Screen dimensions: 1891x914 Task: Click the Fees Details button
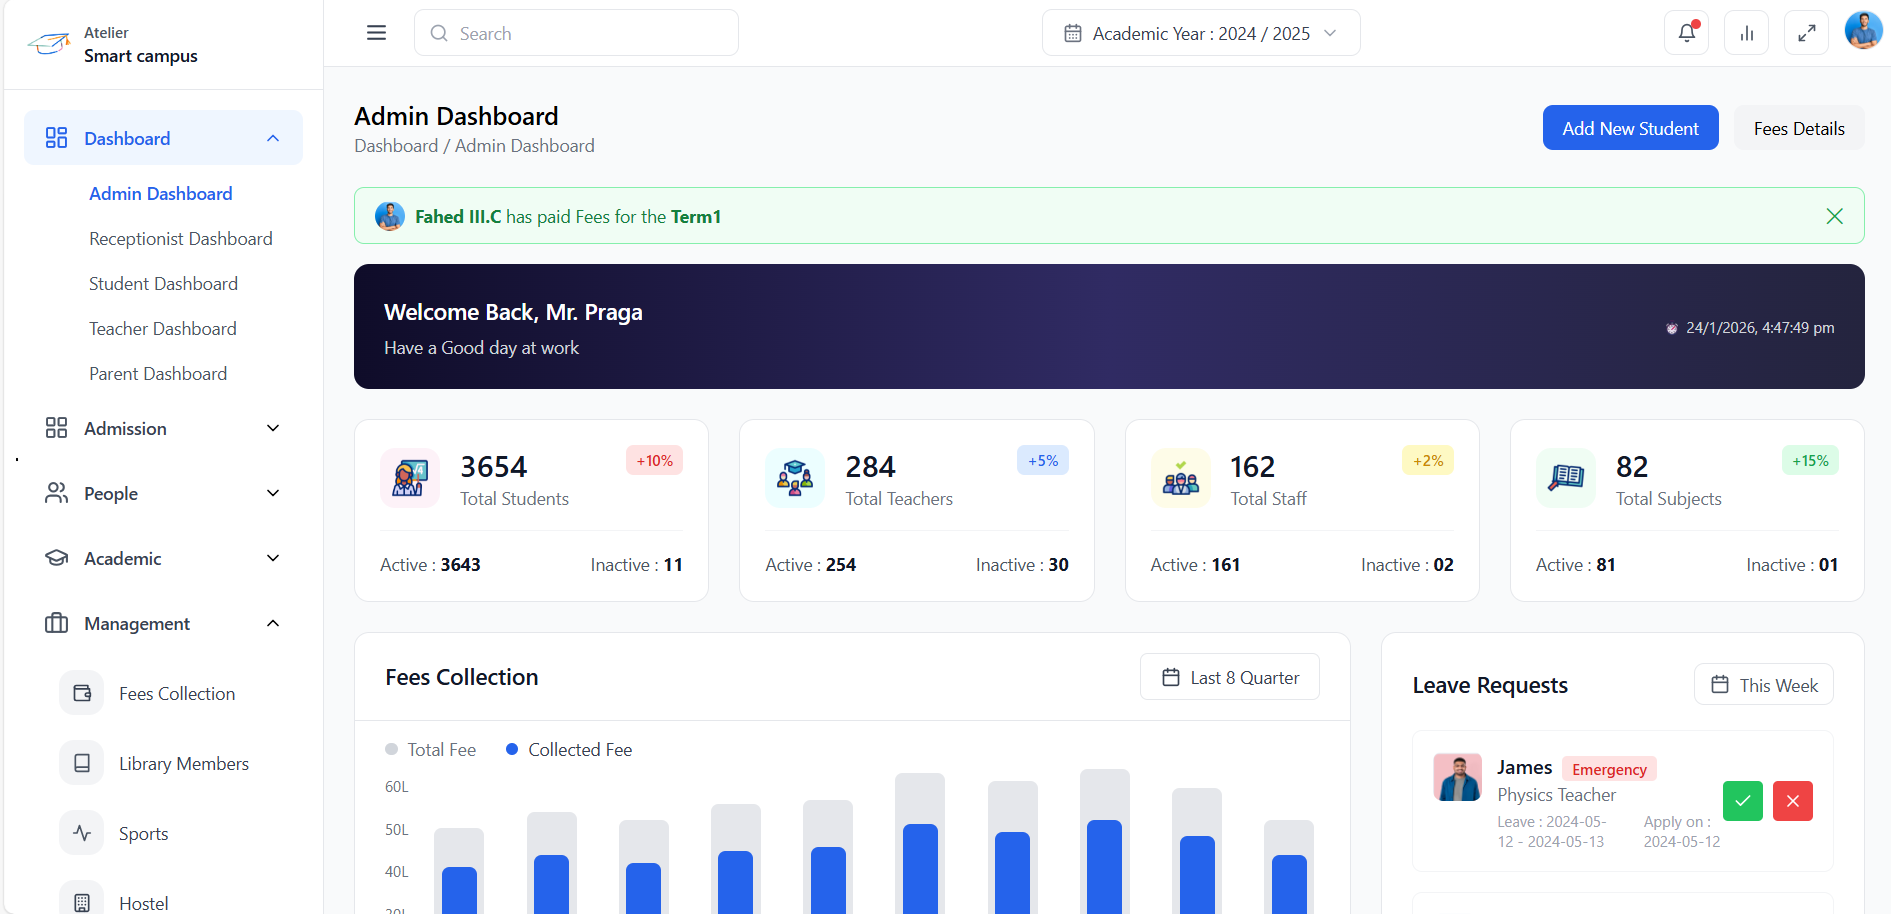pos(1798,128)
